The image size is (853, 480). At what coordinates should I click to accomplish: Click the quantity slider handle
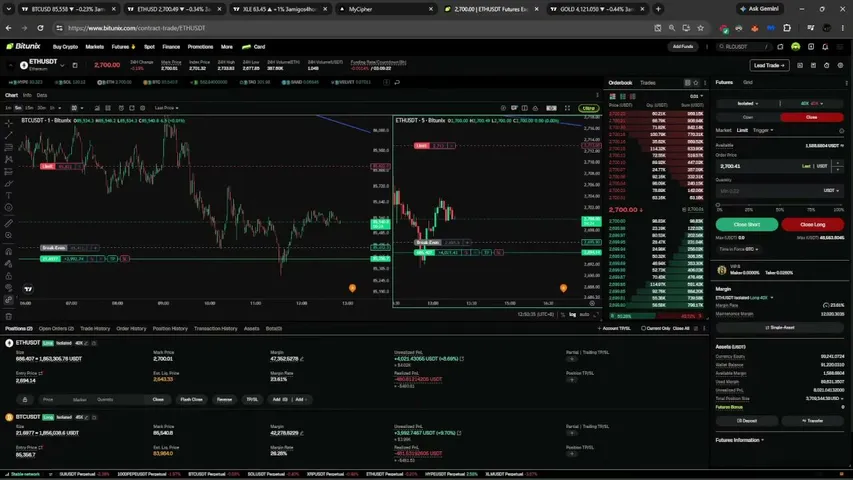718,205
